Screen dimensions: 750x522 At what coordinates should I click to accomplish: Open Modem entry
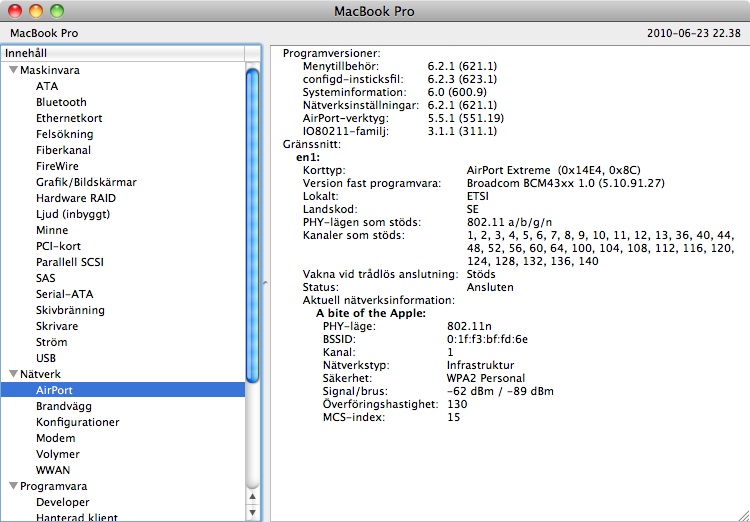(55, 438)
